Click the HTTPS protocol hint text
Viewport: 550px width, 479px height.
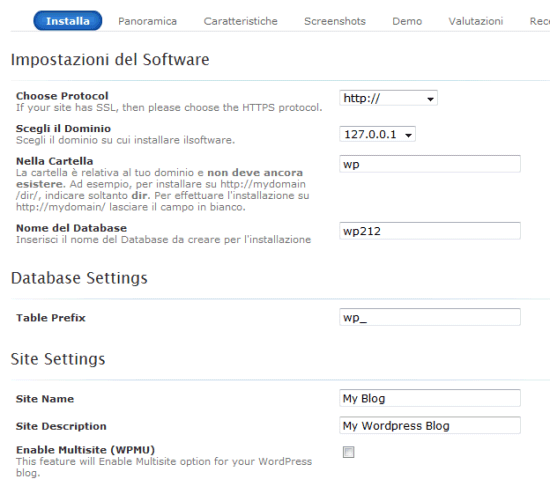click(169, 107)
